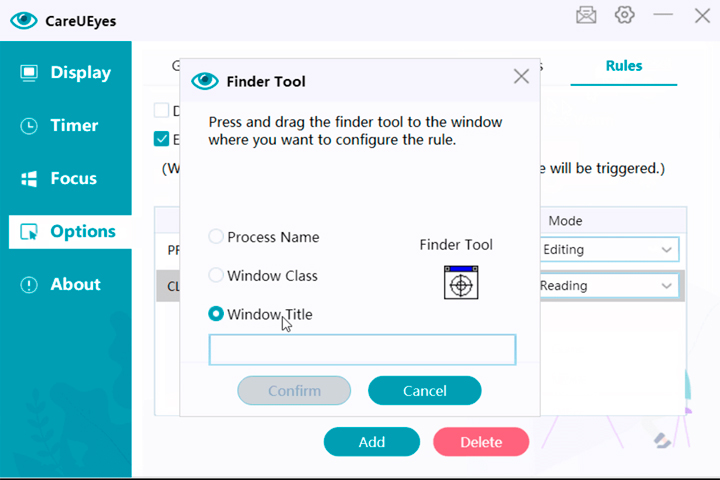Viewport: 720px width, 480px height.
Task: Select the Process Name radio button
Action: click(x=215, y=237)
